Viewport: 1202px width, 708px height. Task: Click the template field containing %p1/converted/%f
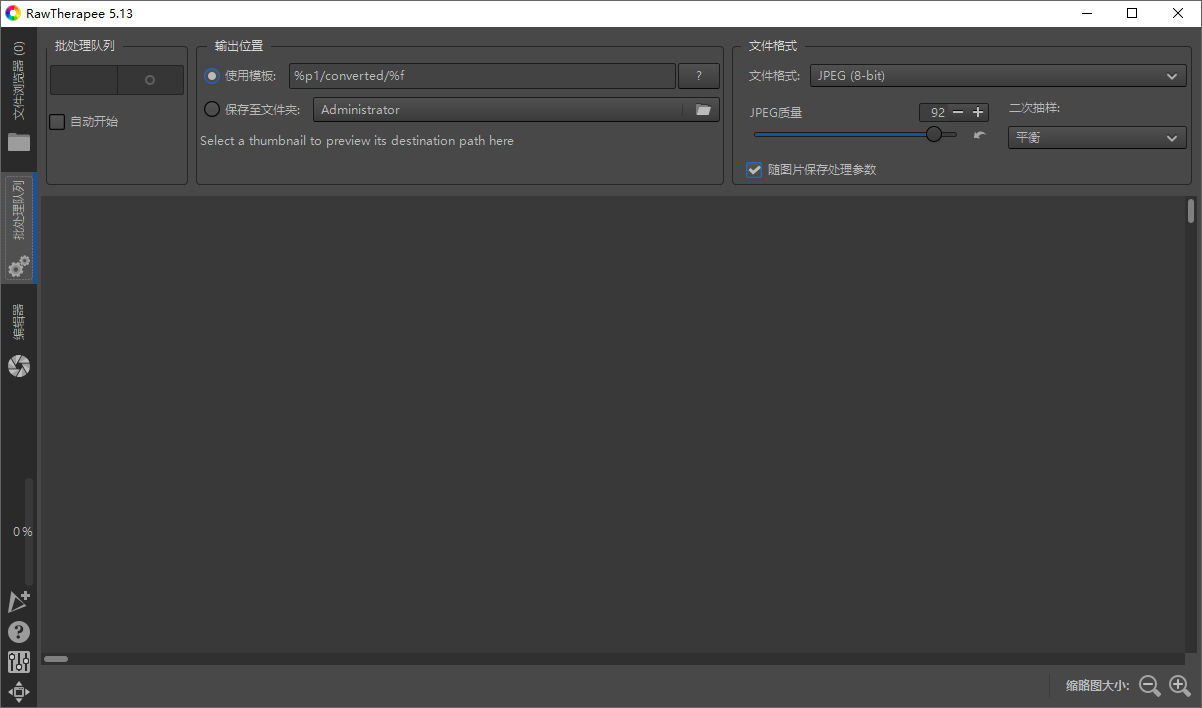click(482, 76)
